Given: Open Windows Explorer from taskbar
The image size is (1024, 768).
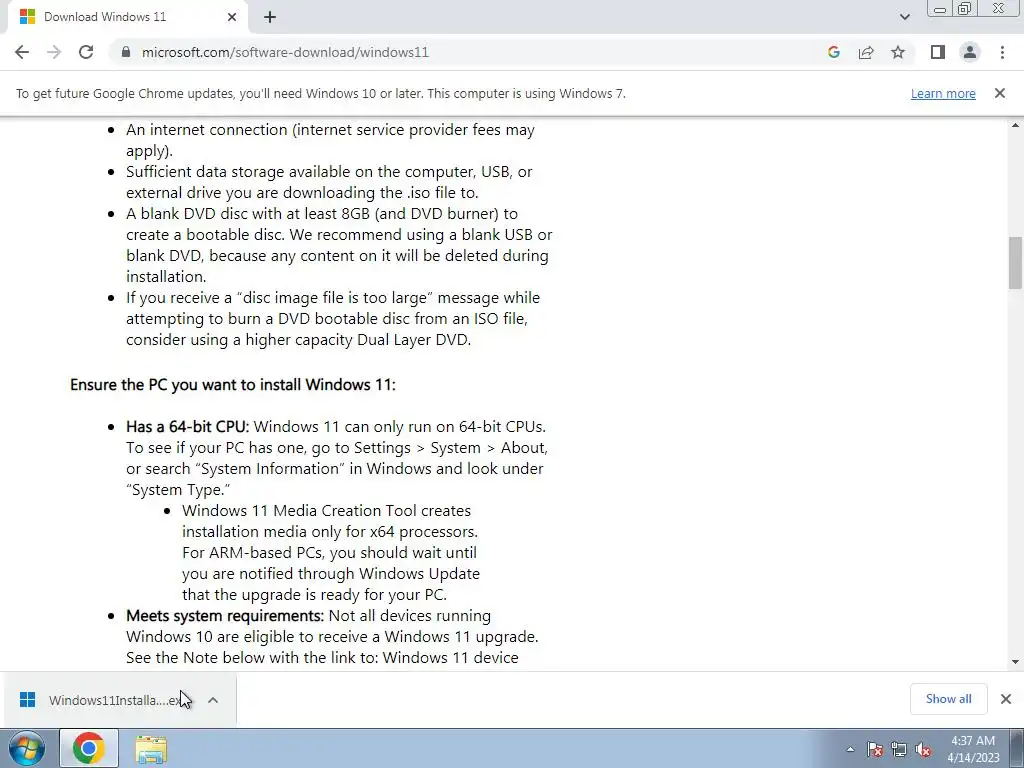Looking at the screenshot, I should click(x=151, y=749).
